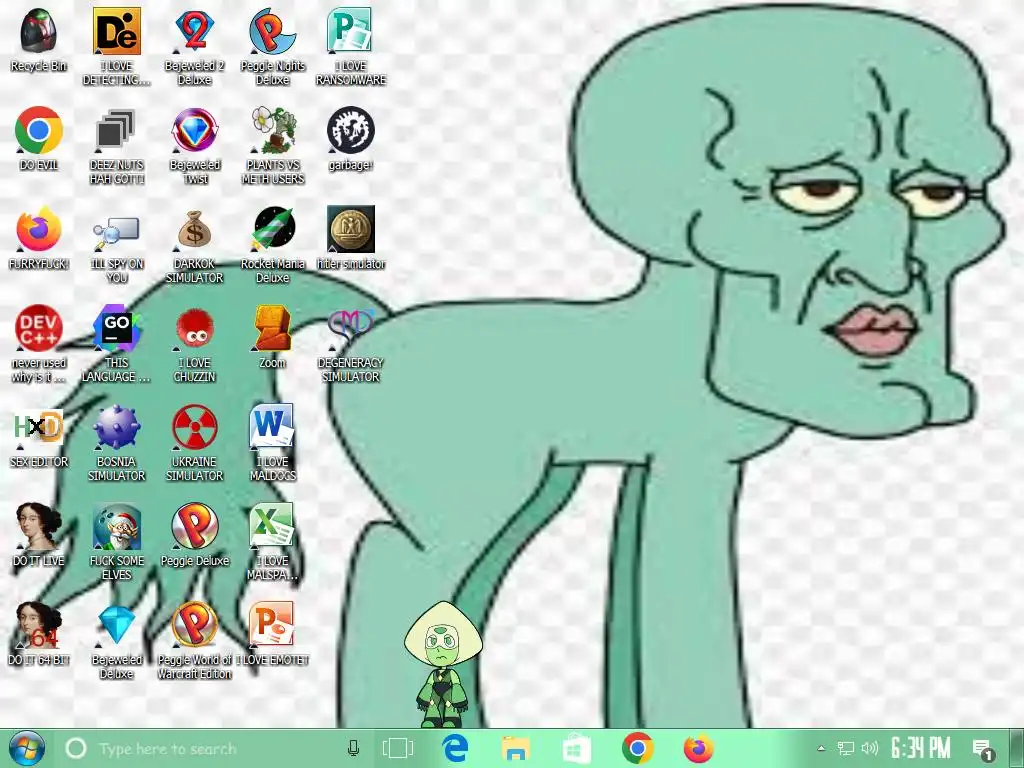Open the 'garbage!' desktop icon
The height and width of the screenshot is (768, 1024).
pyautogui.click(x=351, y=130)
